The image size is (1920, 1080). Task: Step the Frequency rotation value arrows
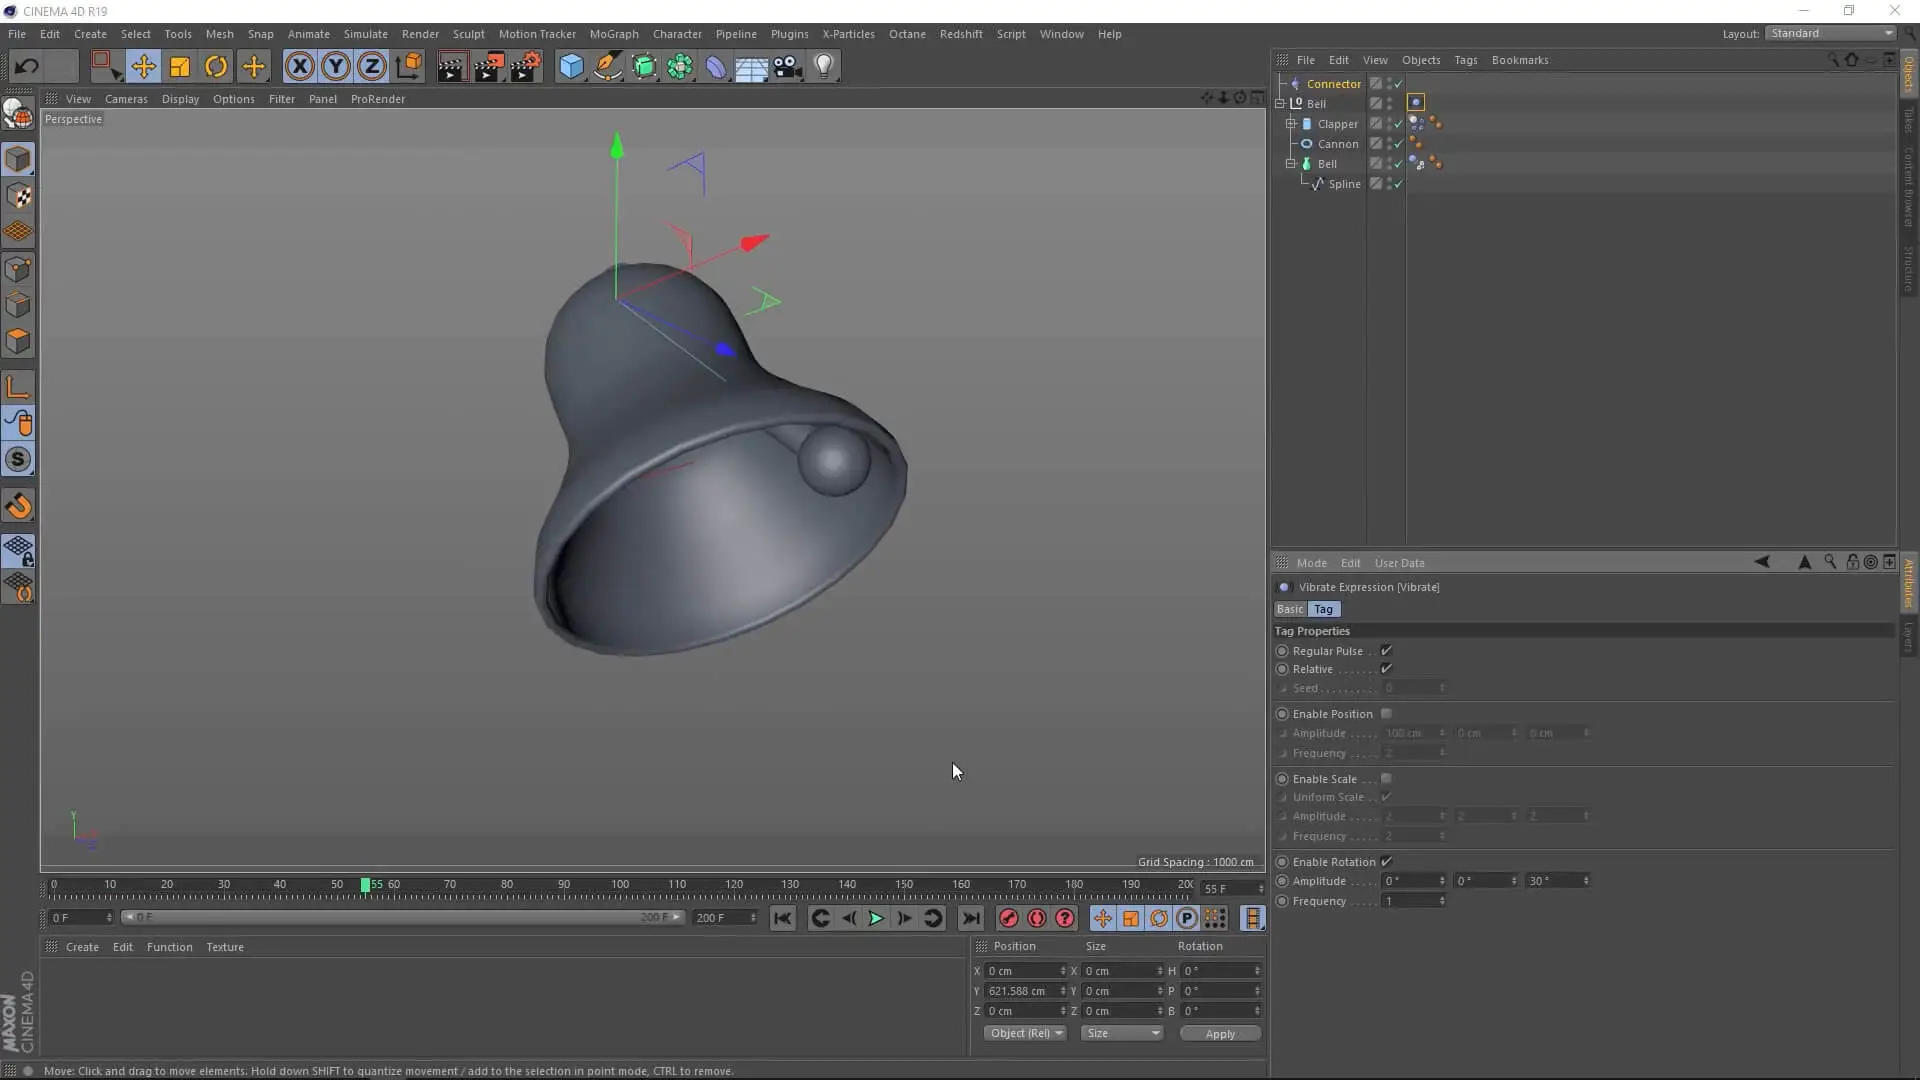coord(1441,901)
